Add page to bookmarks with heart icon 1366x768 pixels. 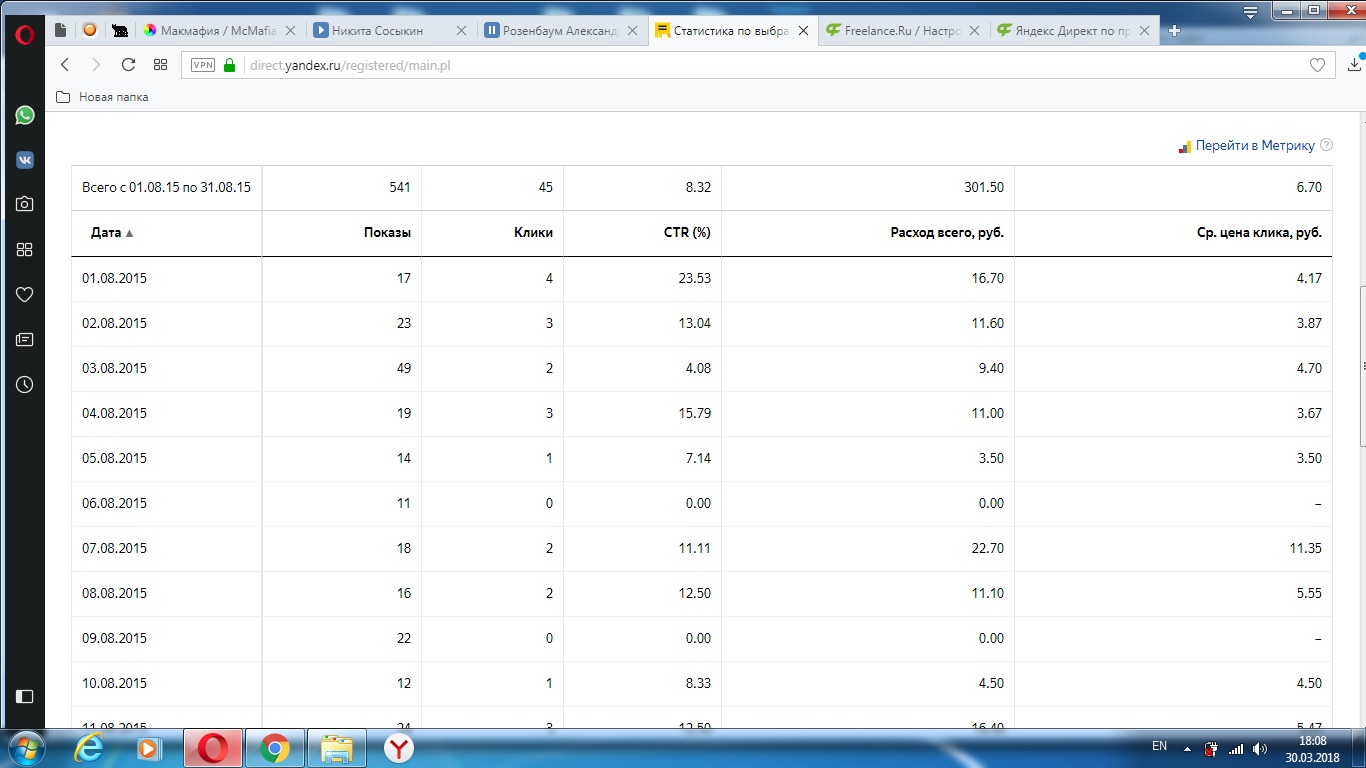pos(1317,65)
